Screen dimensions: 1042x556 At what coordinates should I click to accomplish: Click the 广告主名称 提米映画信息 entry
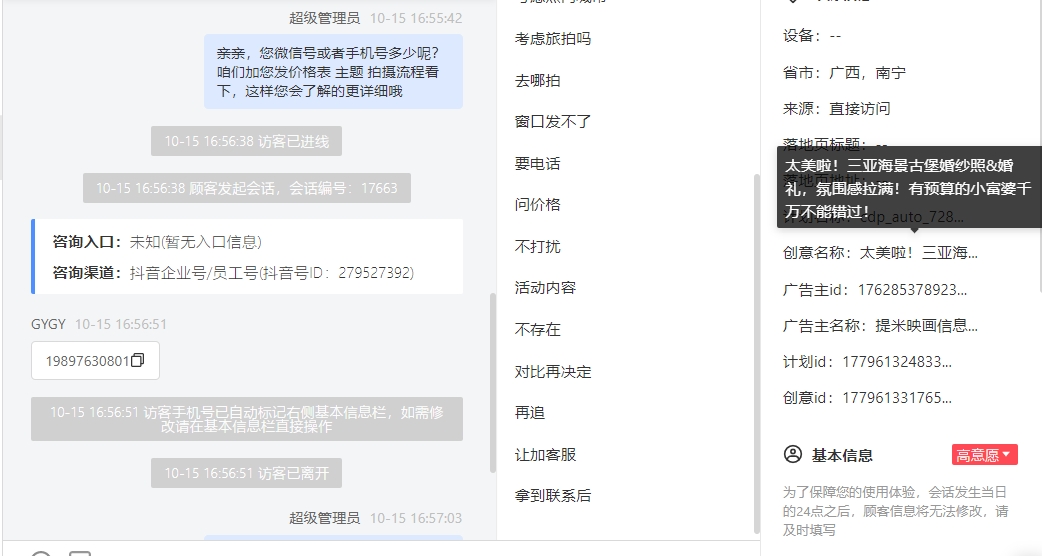click(880, 325)
